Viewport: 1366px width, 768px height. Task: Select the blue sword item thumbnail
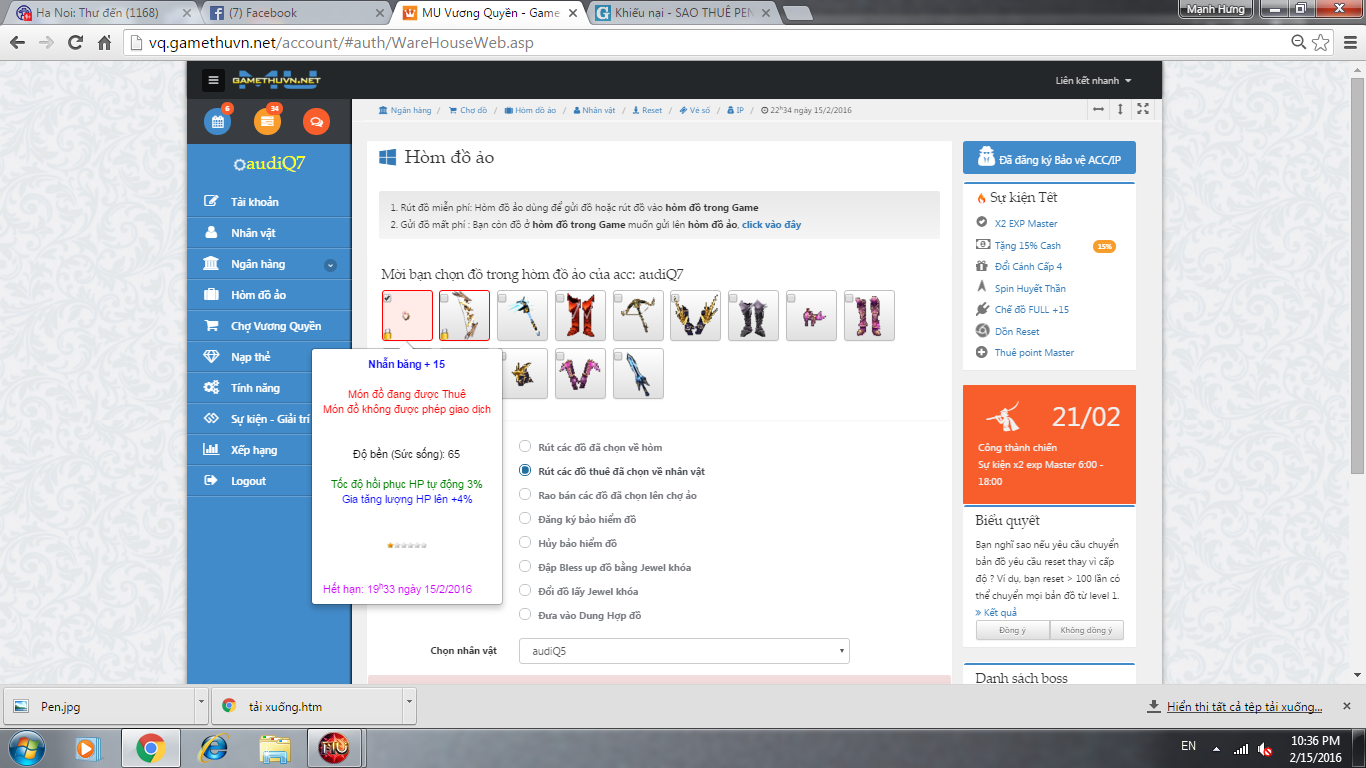click(x=639, y=374)
